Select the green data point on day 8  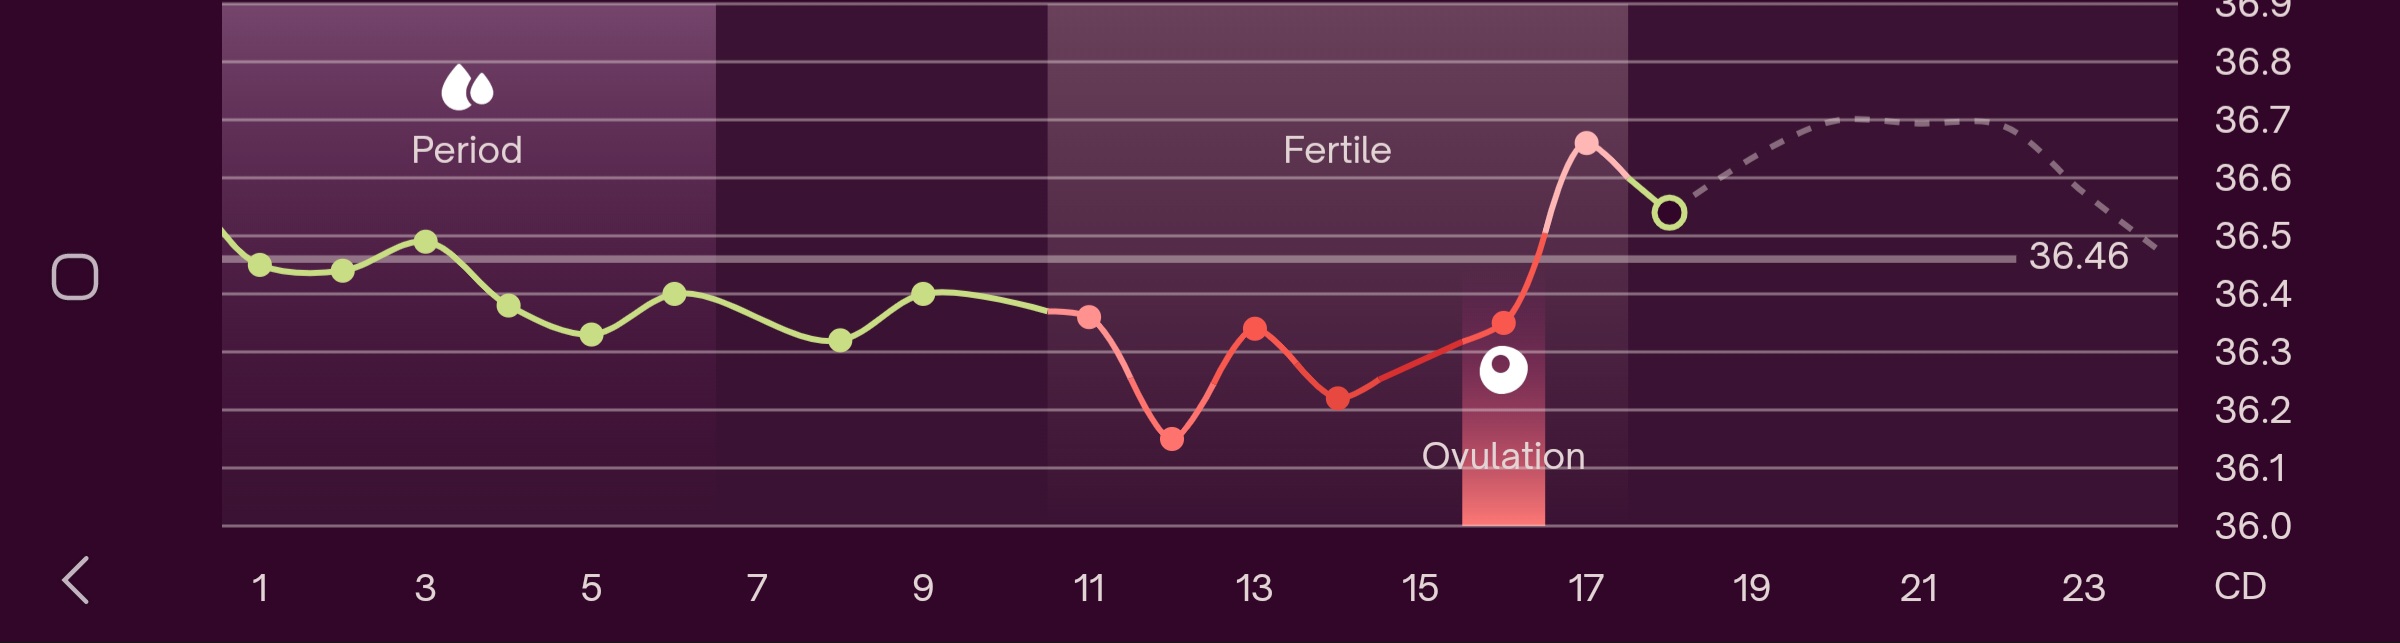(840, 341)
